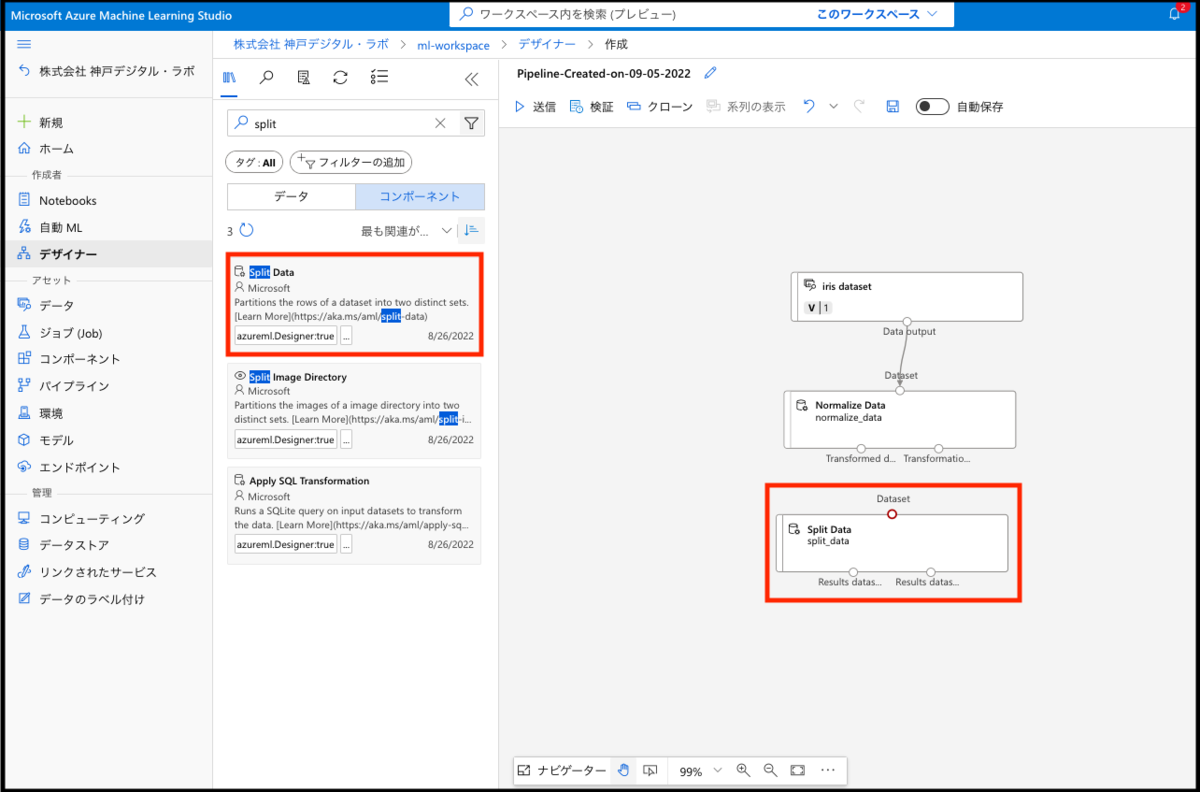
Task: Open the search panel tab icon
Action: [266, 78]
